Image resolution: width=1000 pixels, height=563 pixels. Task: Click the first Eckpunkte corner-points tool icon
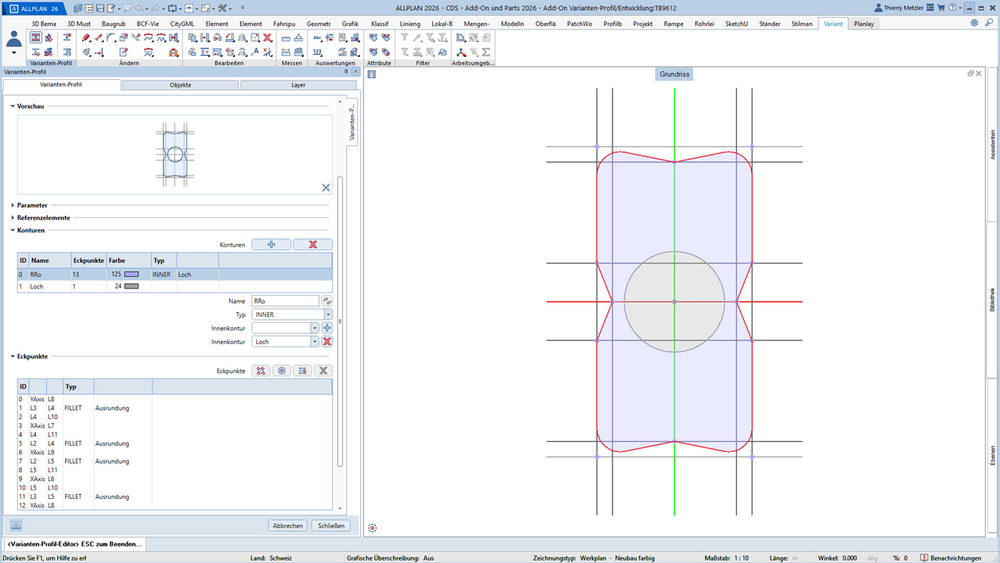(260, 370)
